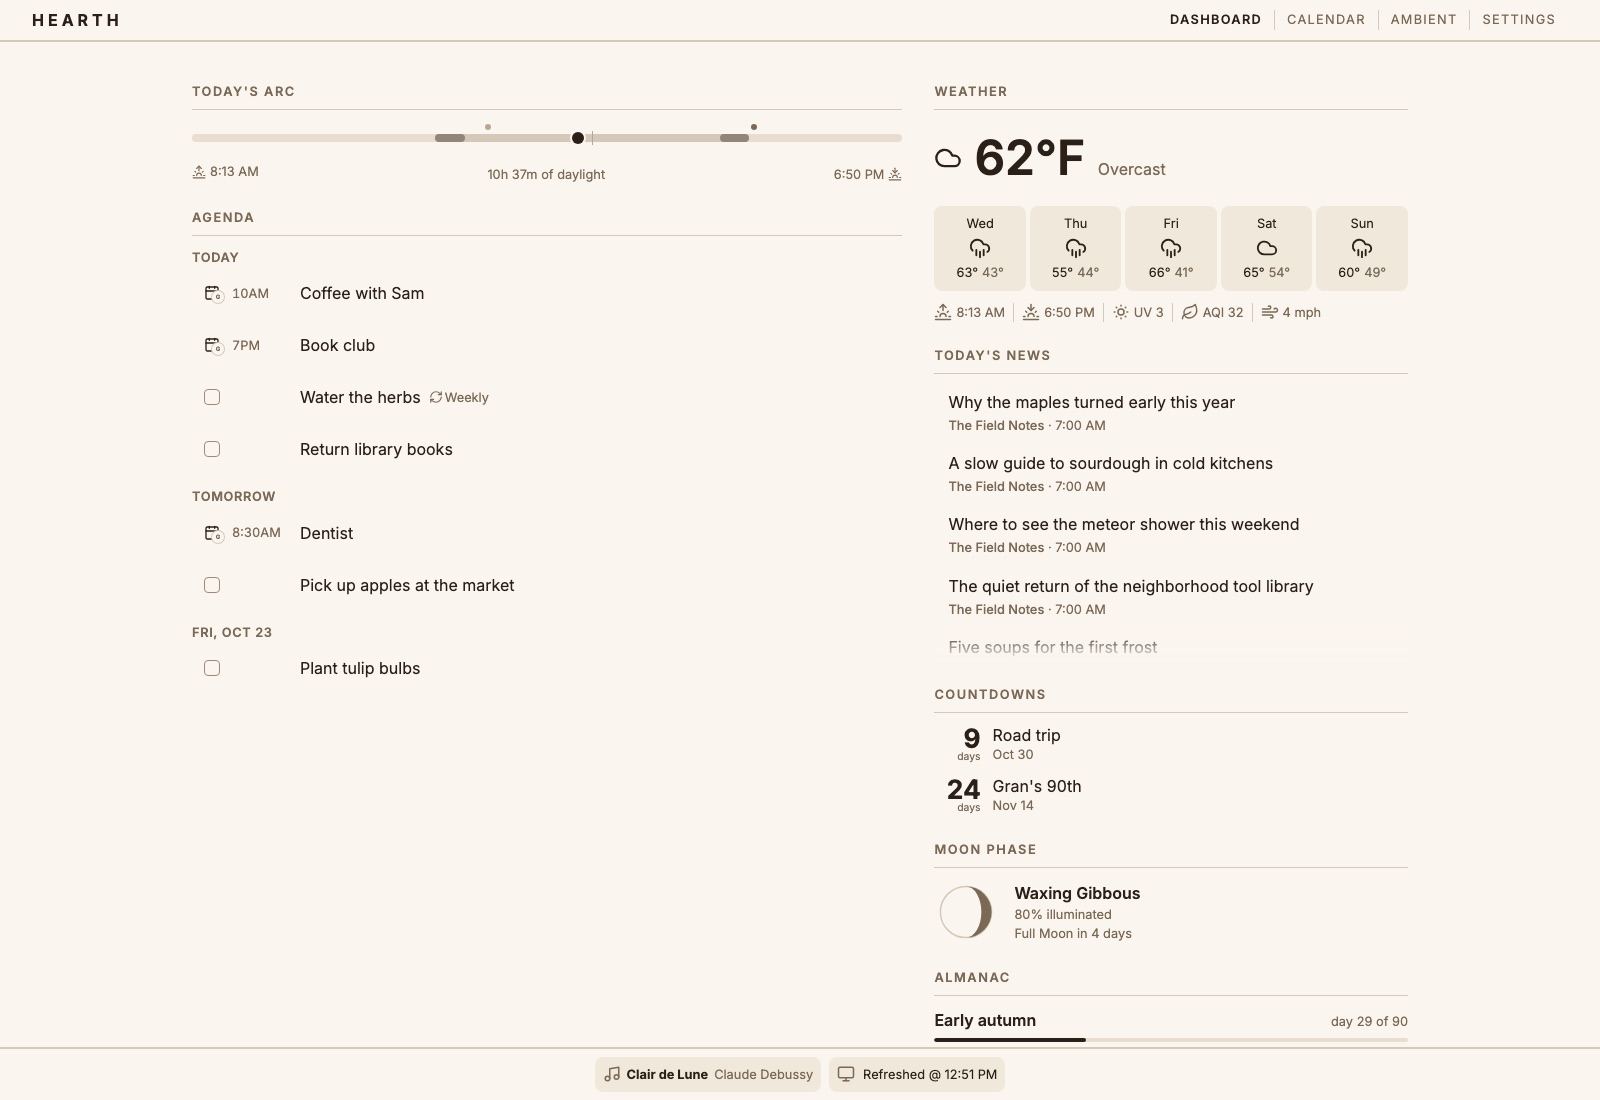Mark Return library books as done
The height and width of the screenshot is (1100, 1600).
point(212,449)
